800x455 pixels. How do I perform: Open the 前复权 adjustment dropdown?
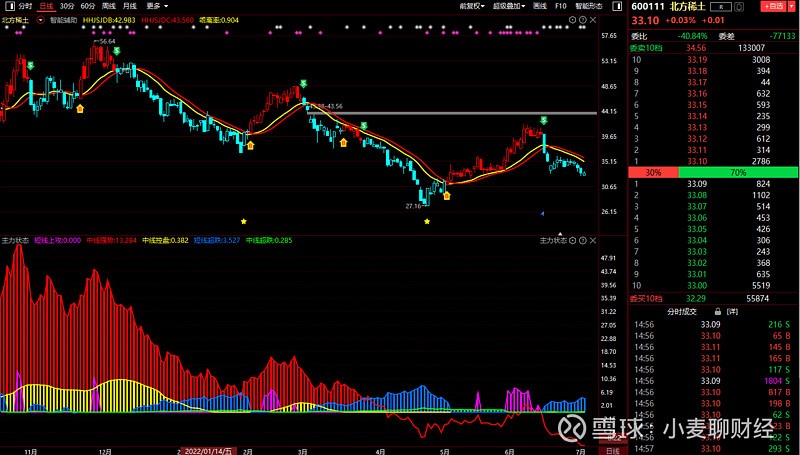pyautogui.click(x=471, y=6)
